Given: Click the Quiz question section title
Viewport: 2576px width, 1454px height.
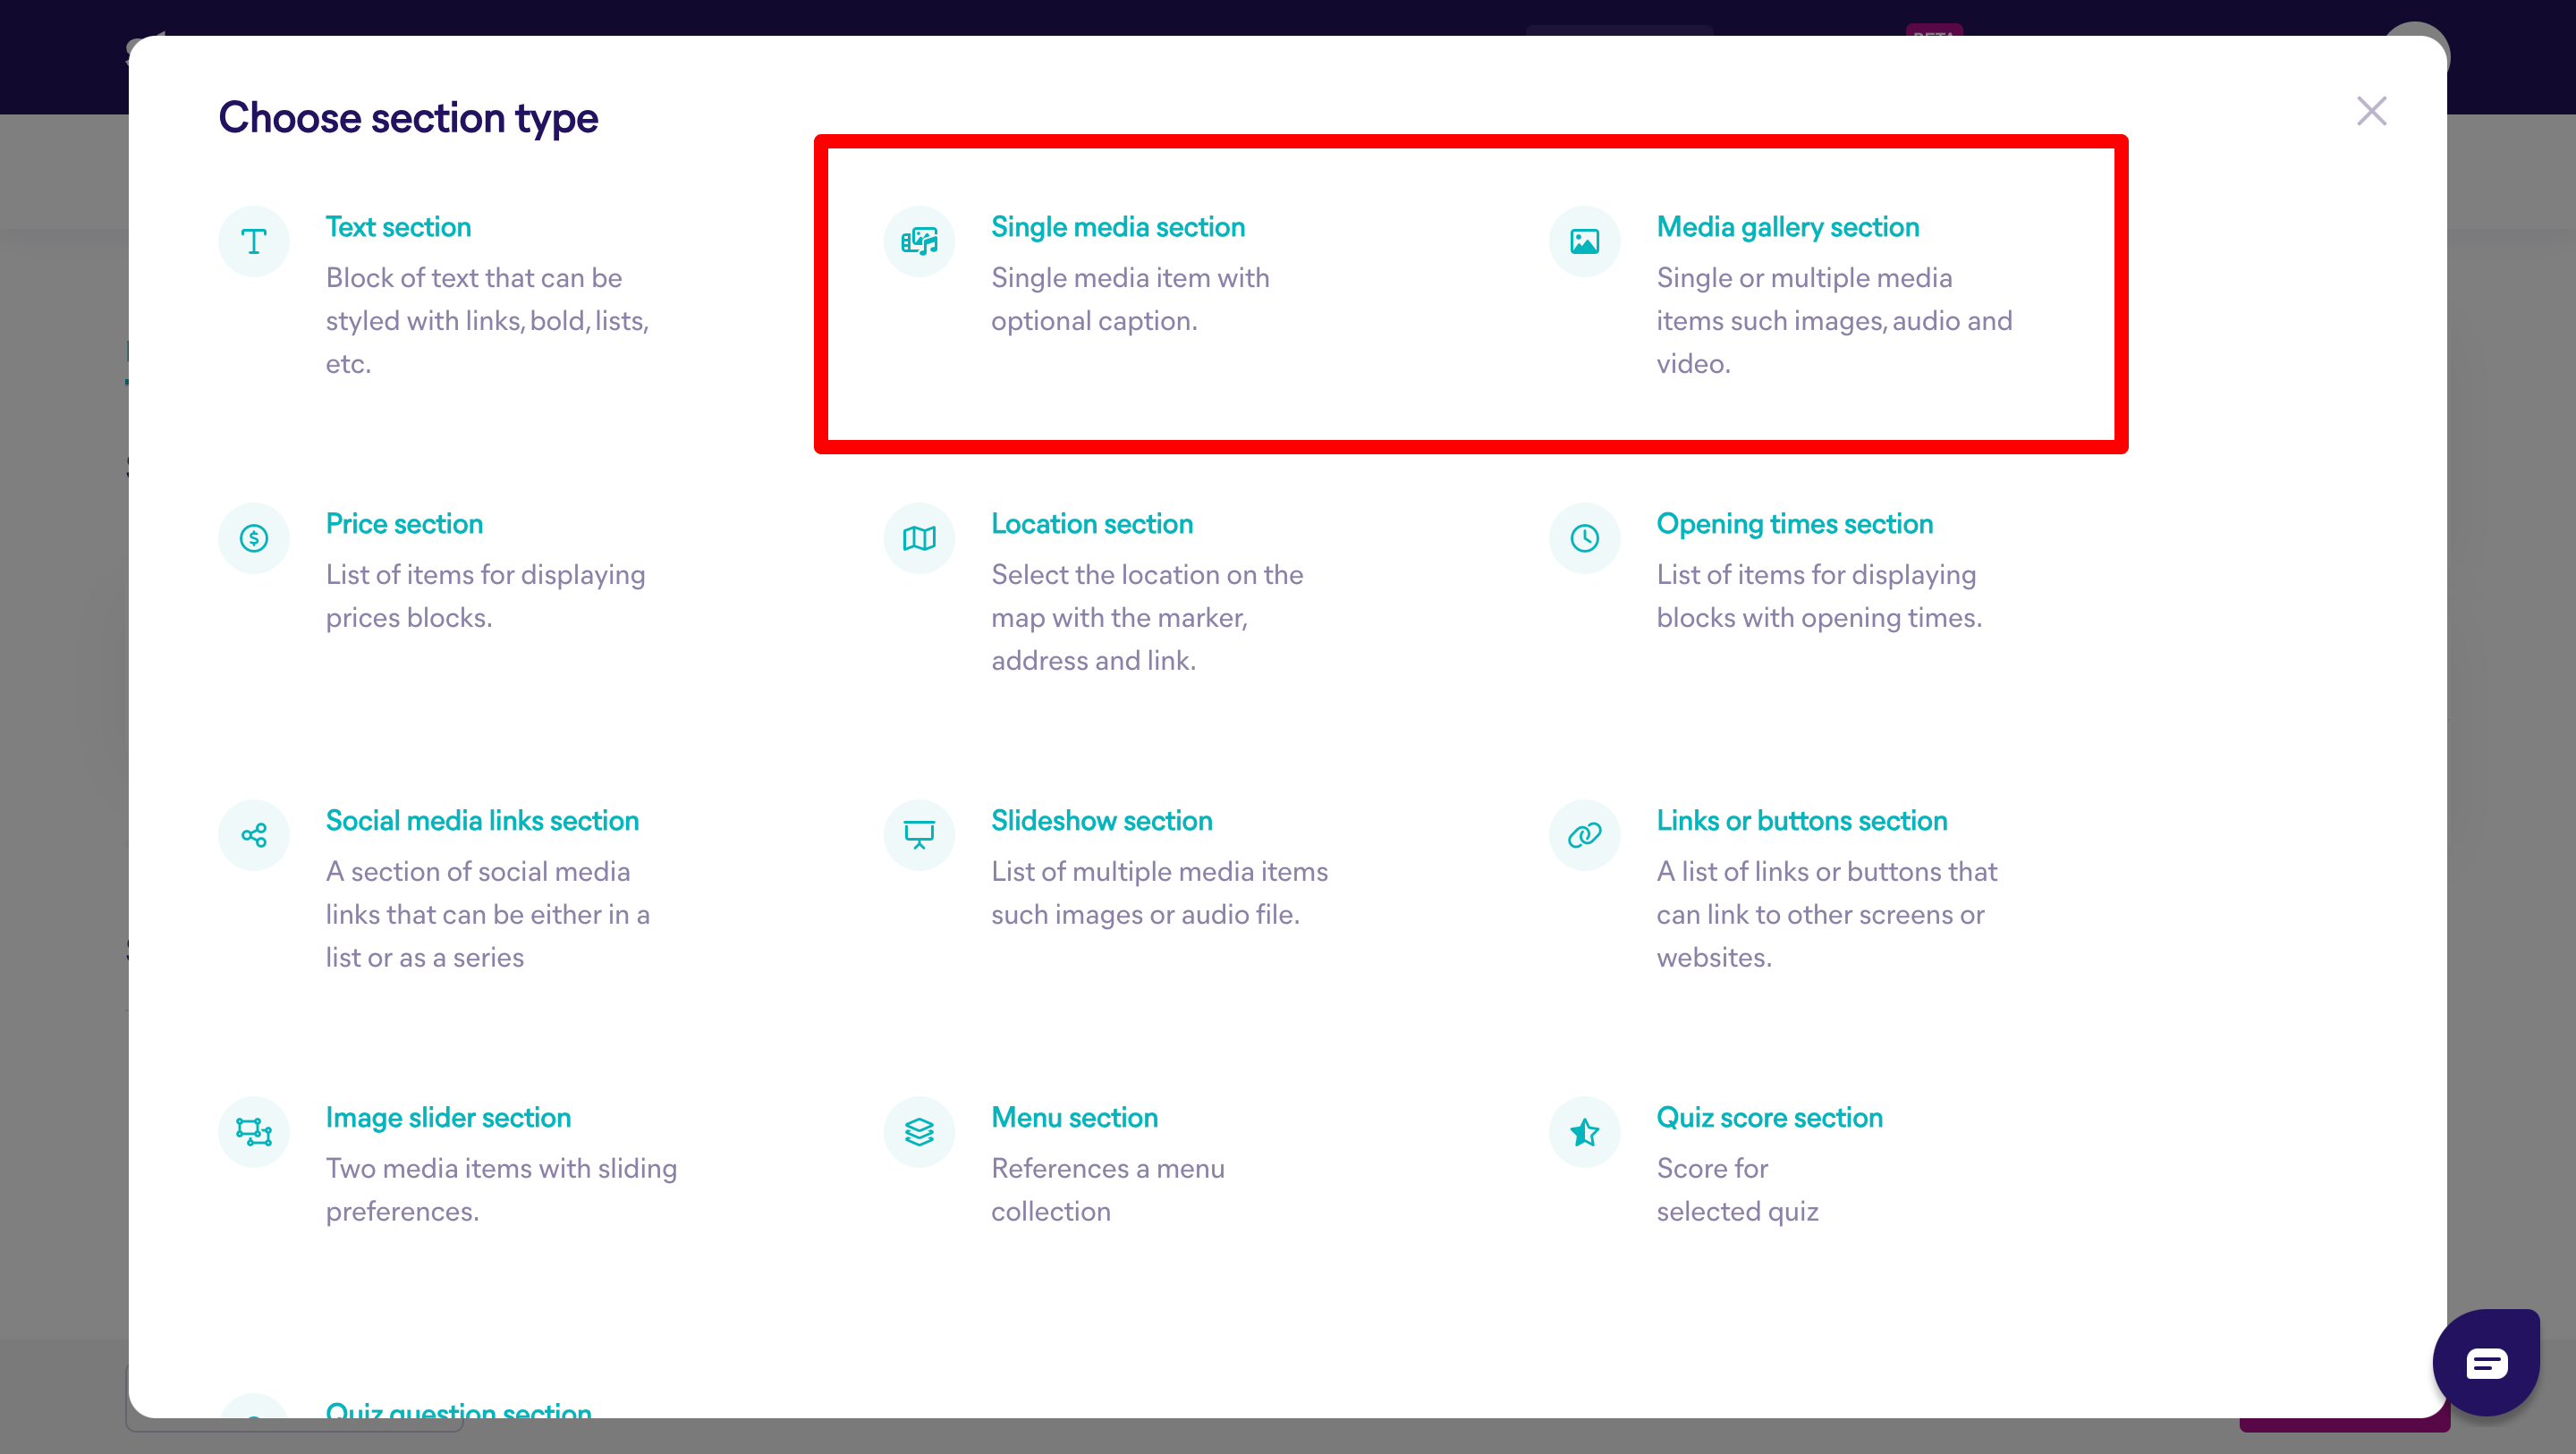Looking at the screenshot, I should point(458,1408).
